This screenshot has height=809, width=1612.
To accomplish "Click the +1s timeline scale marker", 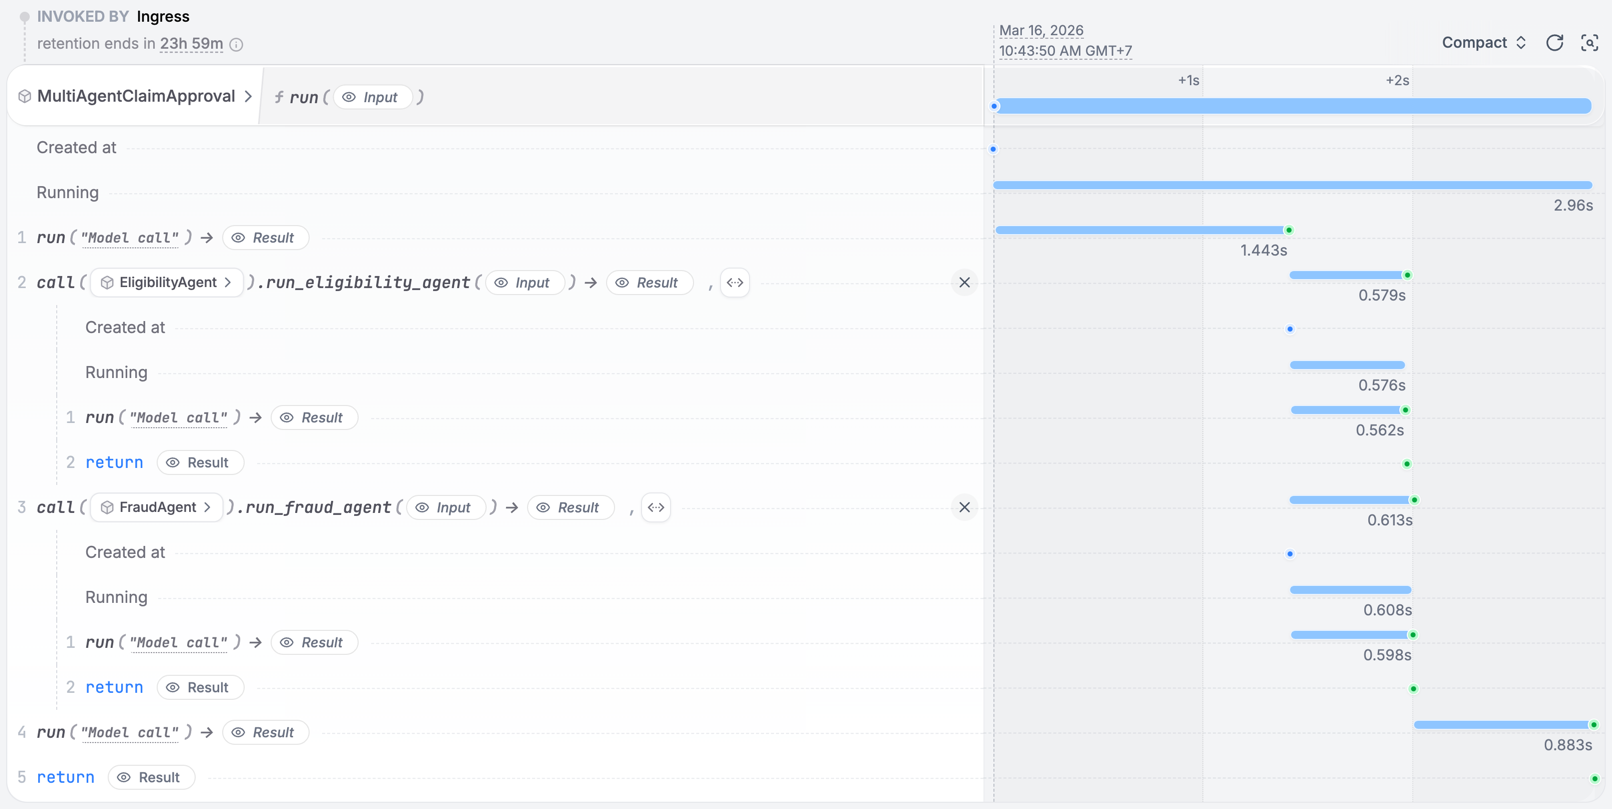I will click(1188, 80).
